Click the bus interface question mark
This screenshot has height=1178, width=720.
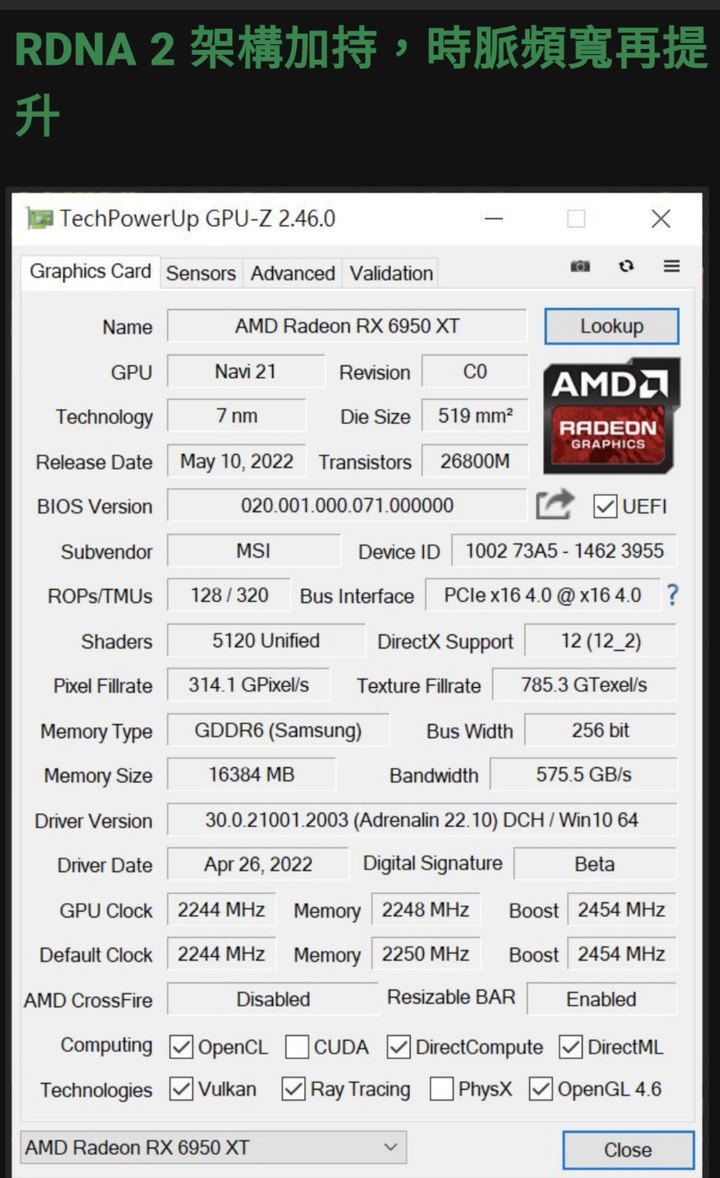pos(673,595)
